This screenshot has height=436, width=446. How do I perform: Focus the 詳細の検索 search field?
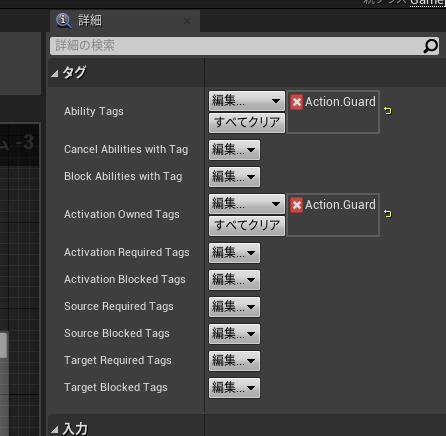(x=244, y=46)
